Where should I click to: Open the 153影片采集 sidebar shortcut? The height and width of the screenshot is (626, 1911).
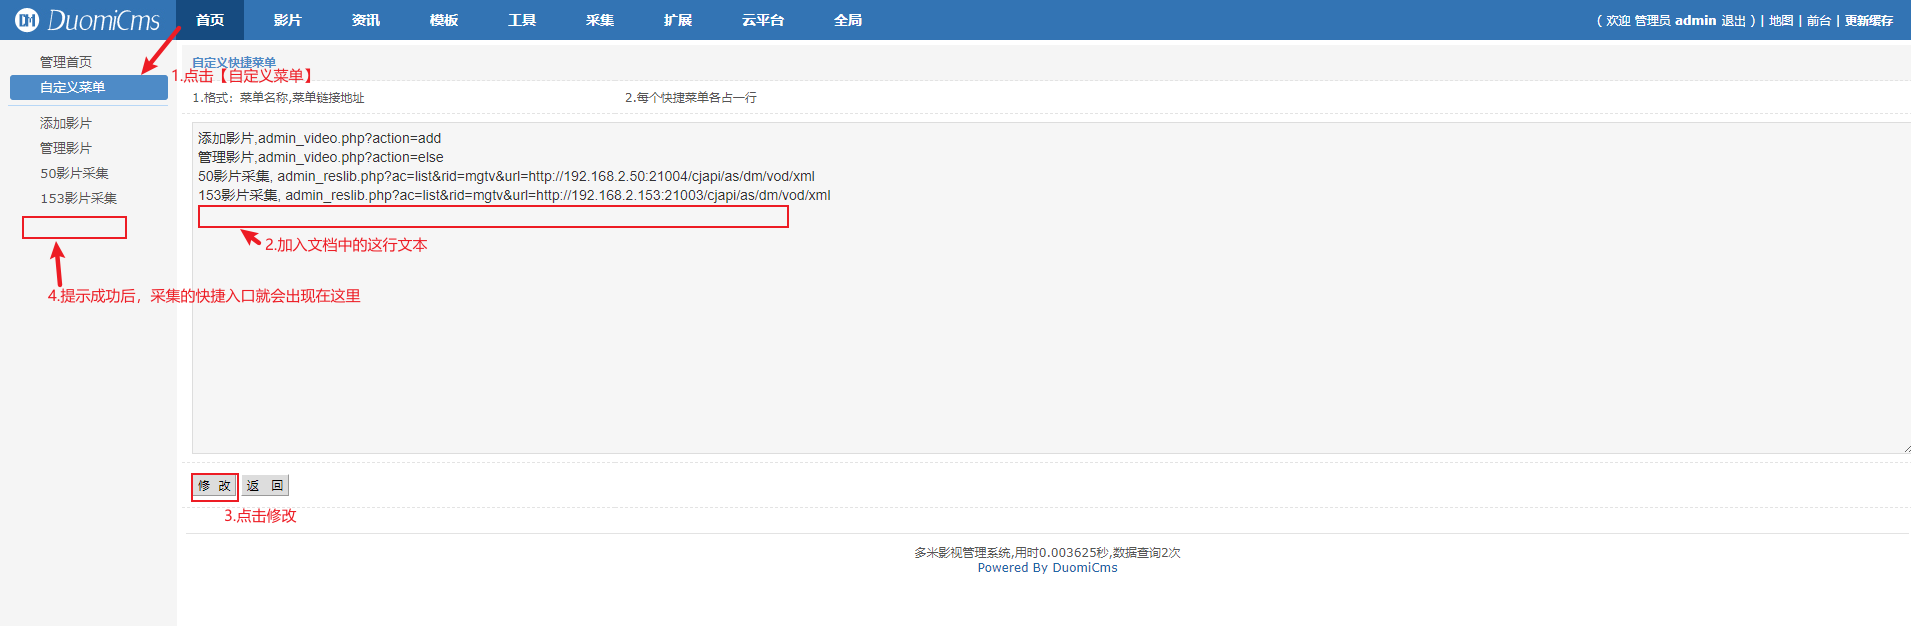79,198
